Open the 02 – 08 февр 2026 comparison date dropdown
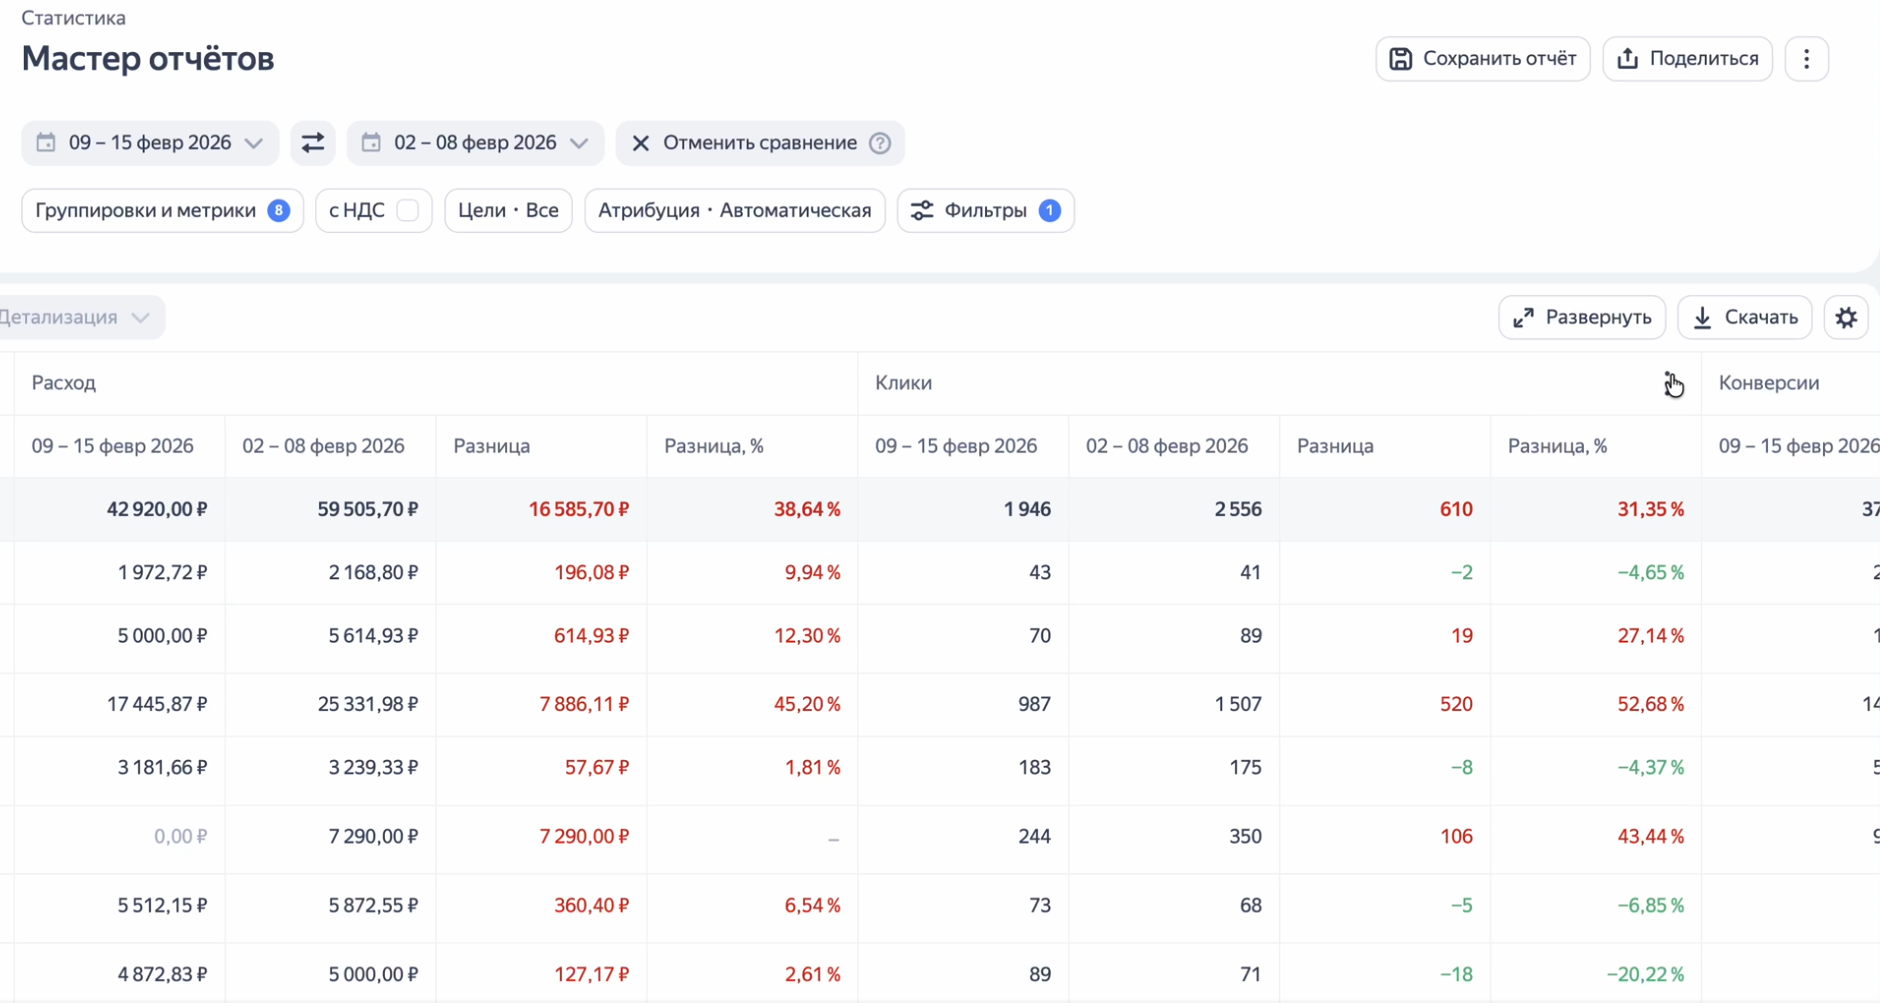 [475, 143]
